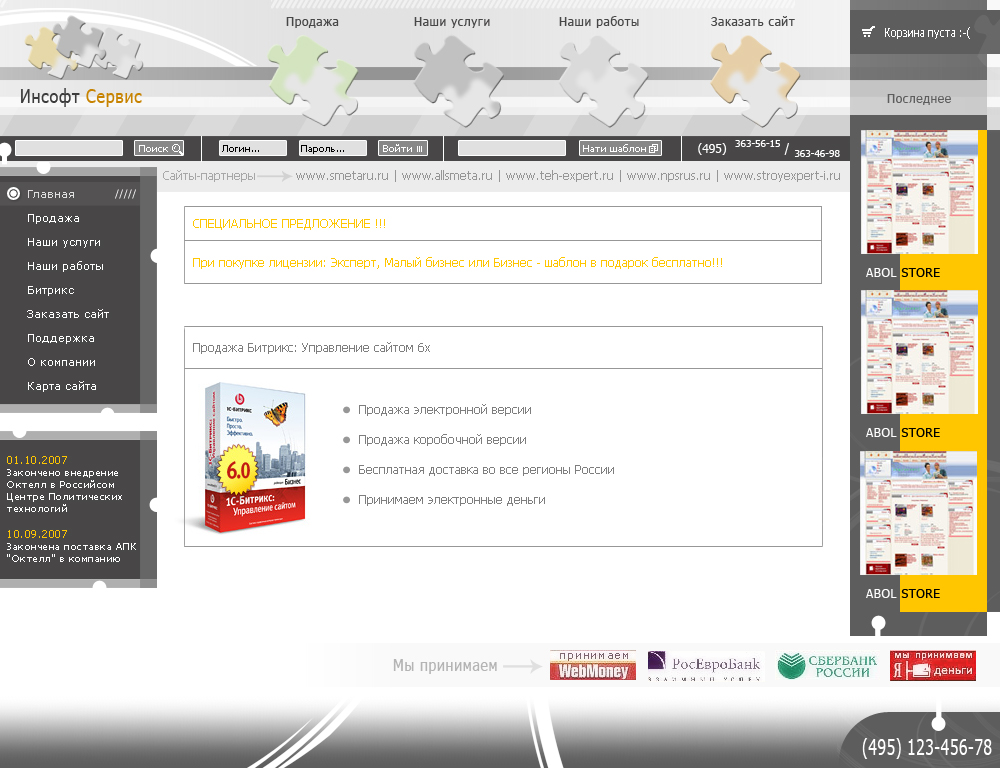Open the second ABOL STORE thumbnail
Screen dimensions: 1000x768
pos(919,352)
